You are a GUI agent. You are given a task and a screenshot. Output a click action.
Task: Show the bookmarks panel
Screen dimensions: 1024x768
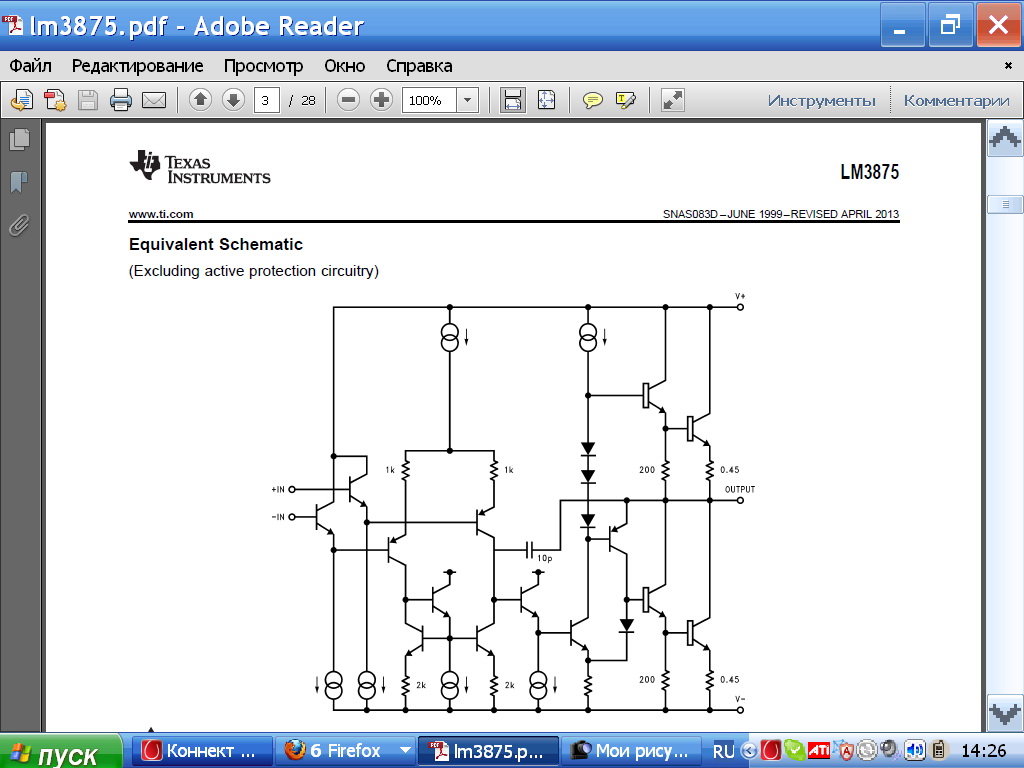[19, 182]
